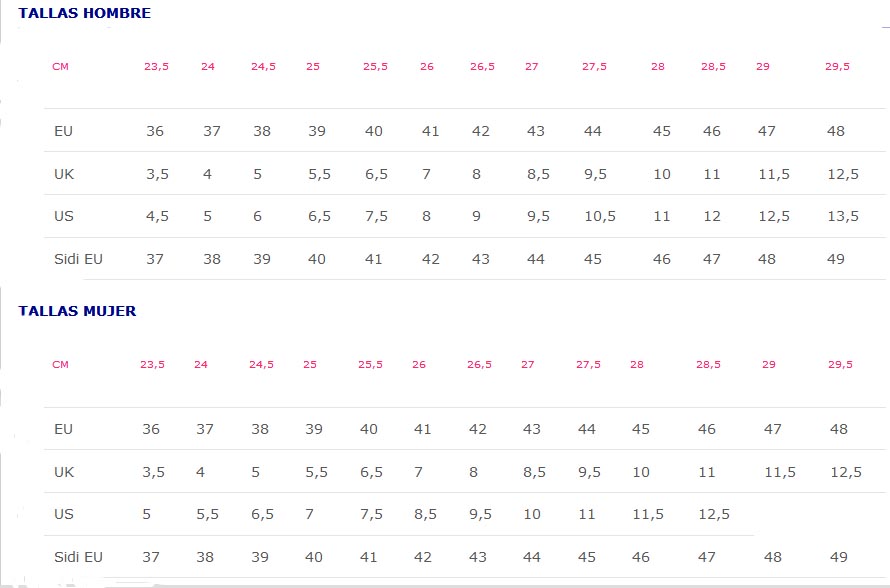Click Sidi EU 49 in men's table
The width and height of the screenshot is (890, 588).
[836, 259]
